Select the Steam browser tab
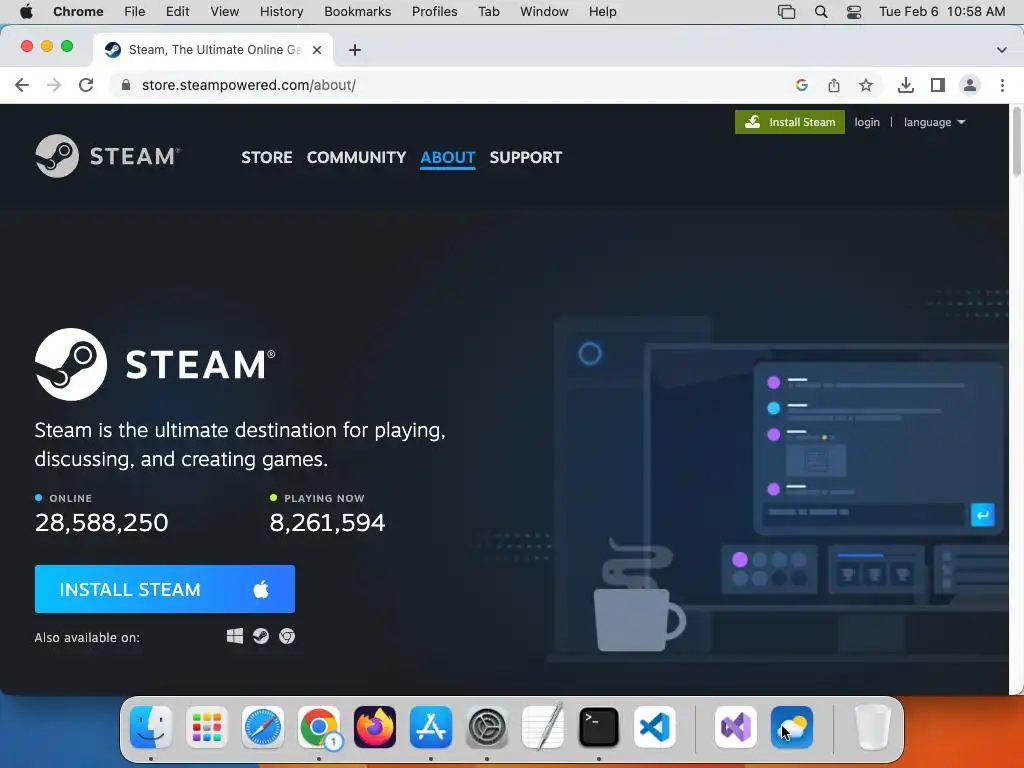This screenshot has height=768, width=1024. [214, 50]
